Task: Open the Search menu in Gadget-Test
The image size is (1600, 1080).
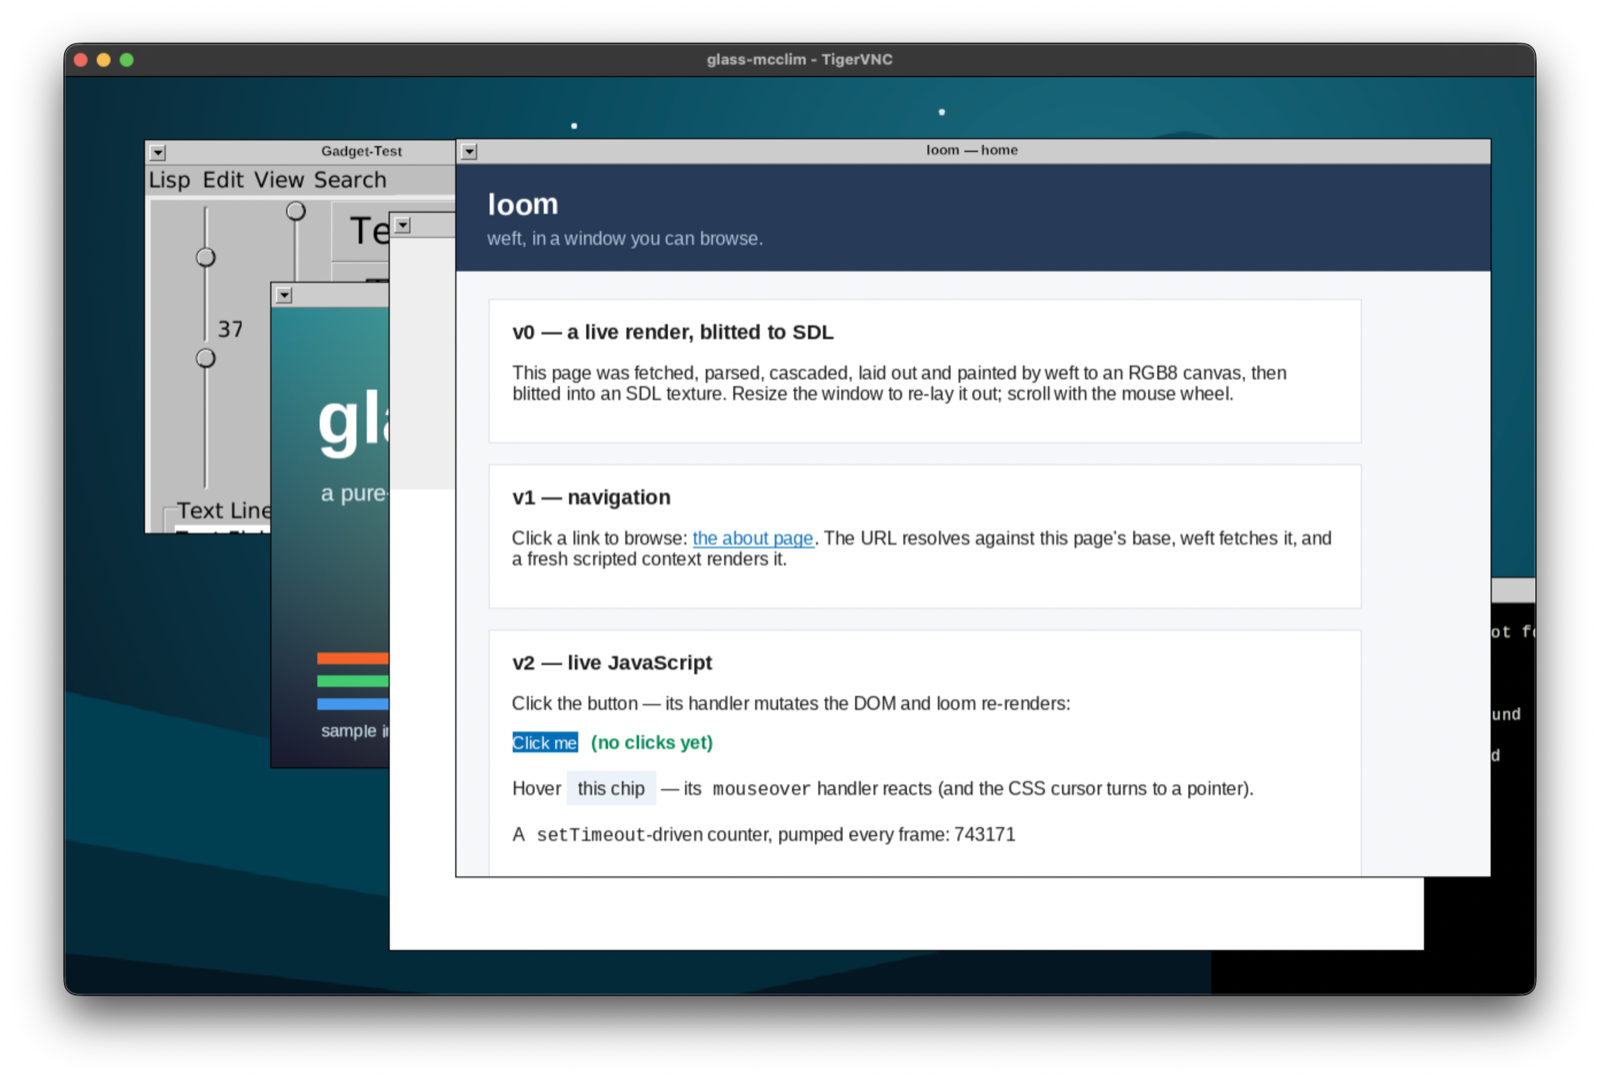Action: click(350, 180)
